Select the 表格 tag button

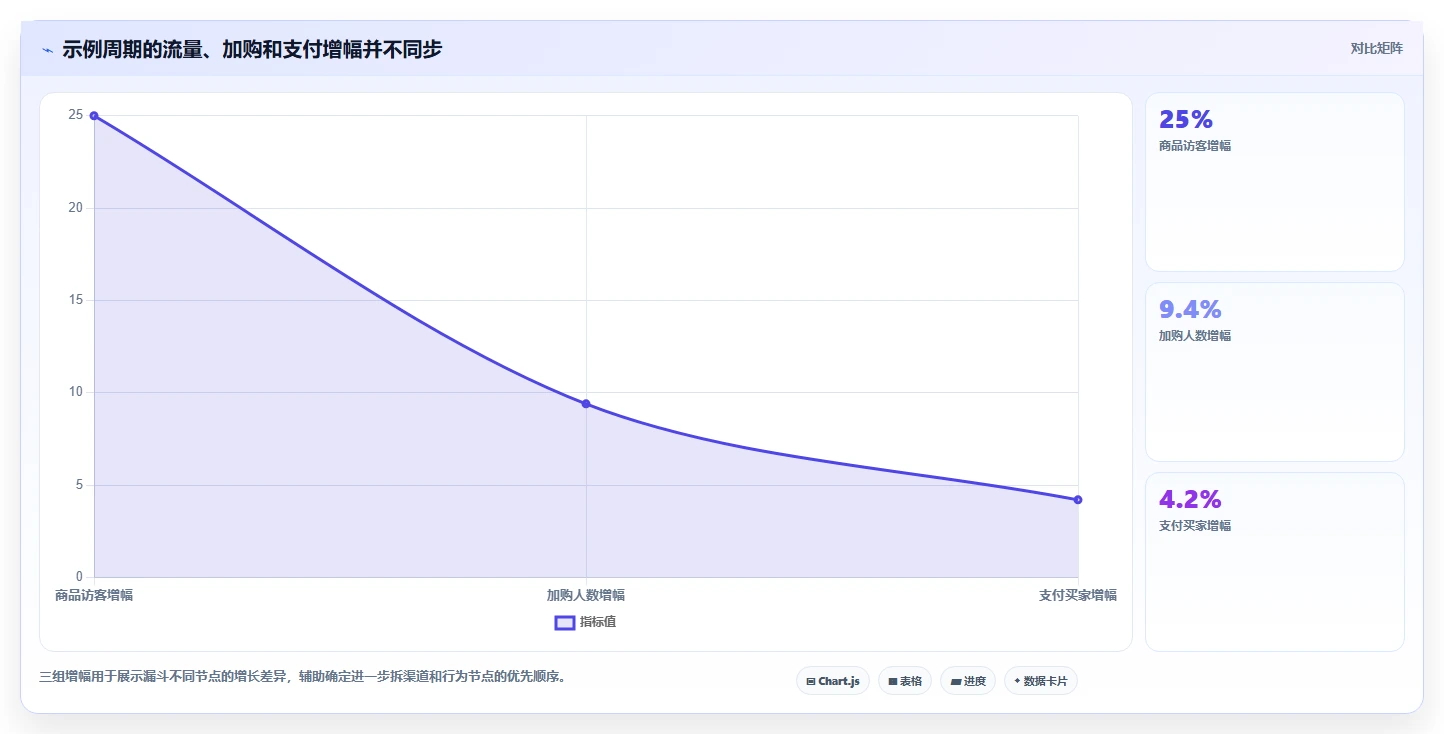[905, 681]
